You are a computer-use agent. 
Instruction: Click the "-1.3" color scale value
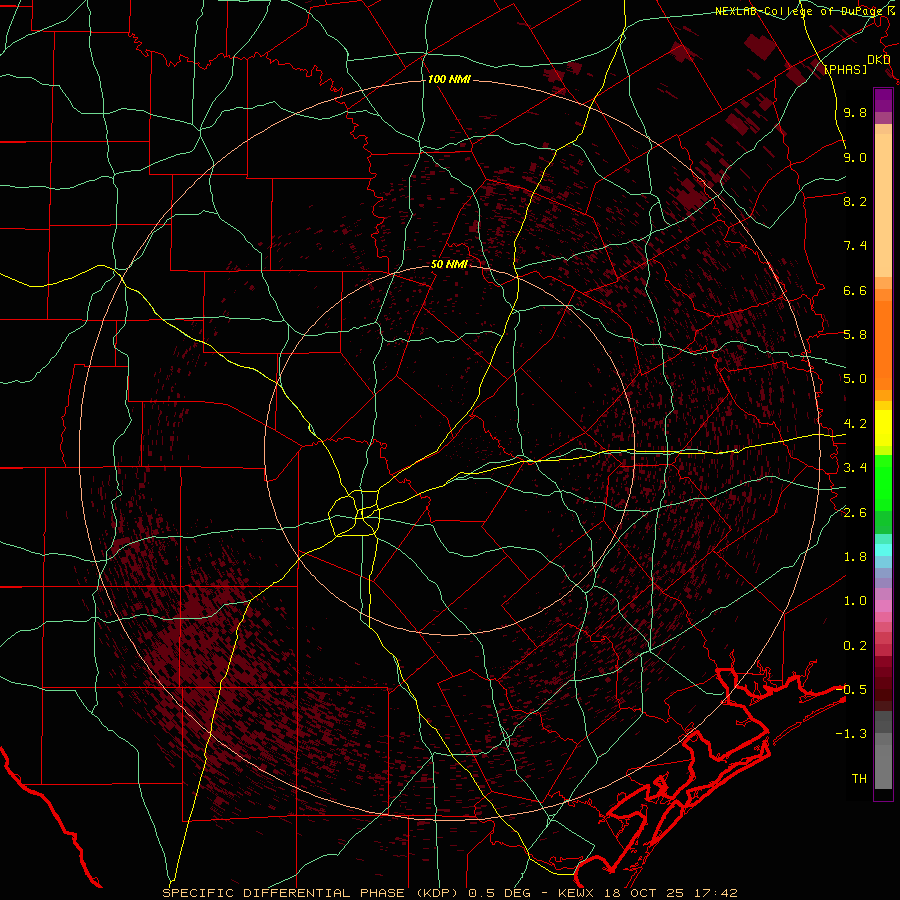[x=851, y=734]
